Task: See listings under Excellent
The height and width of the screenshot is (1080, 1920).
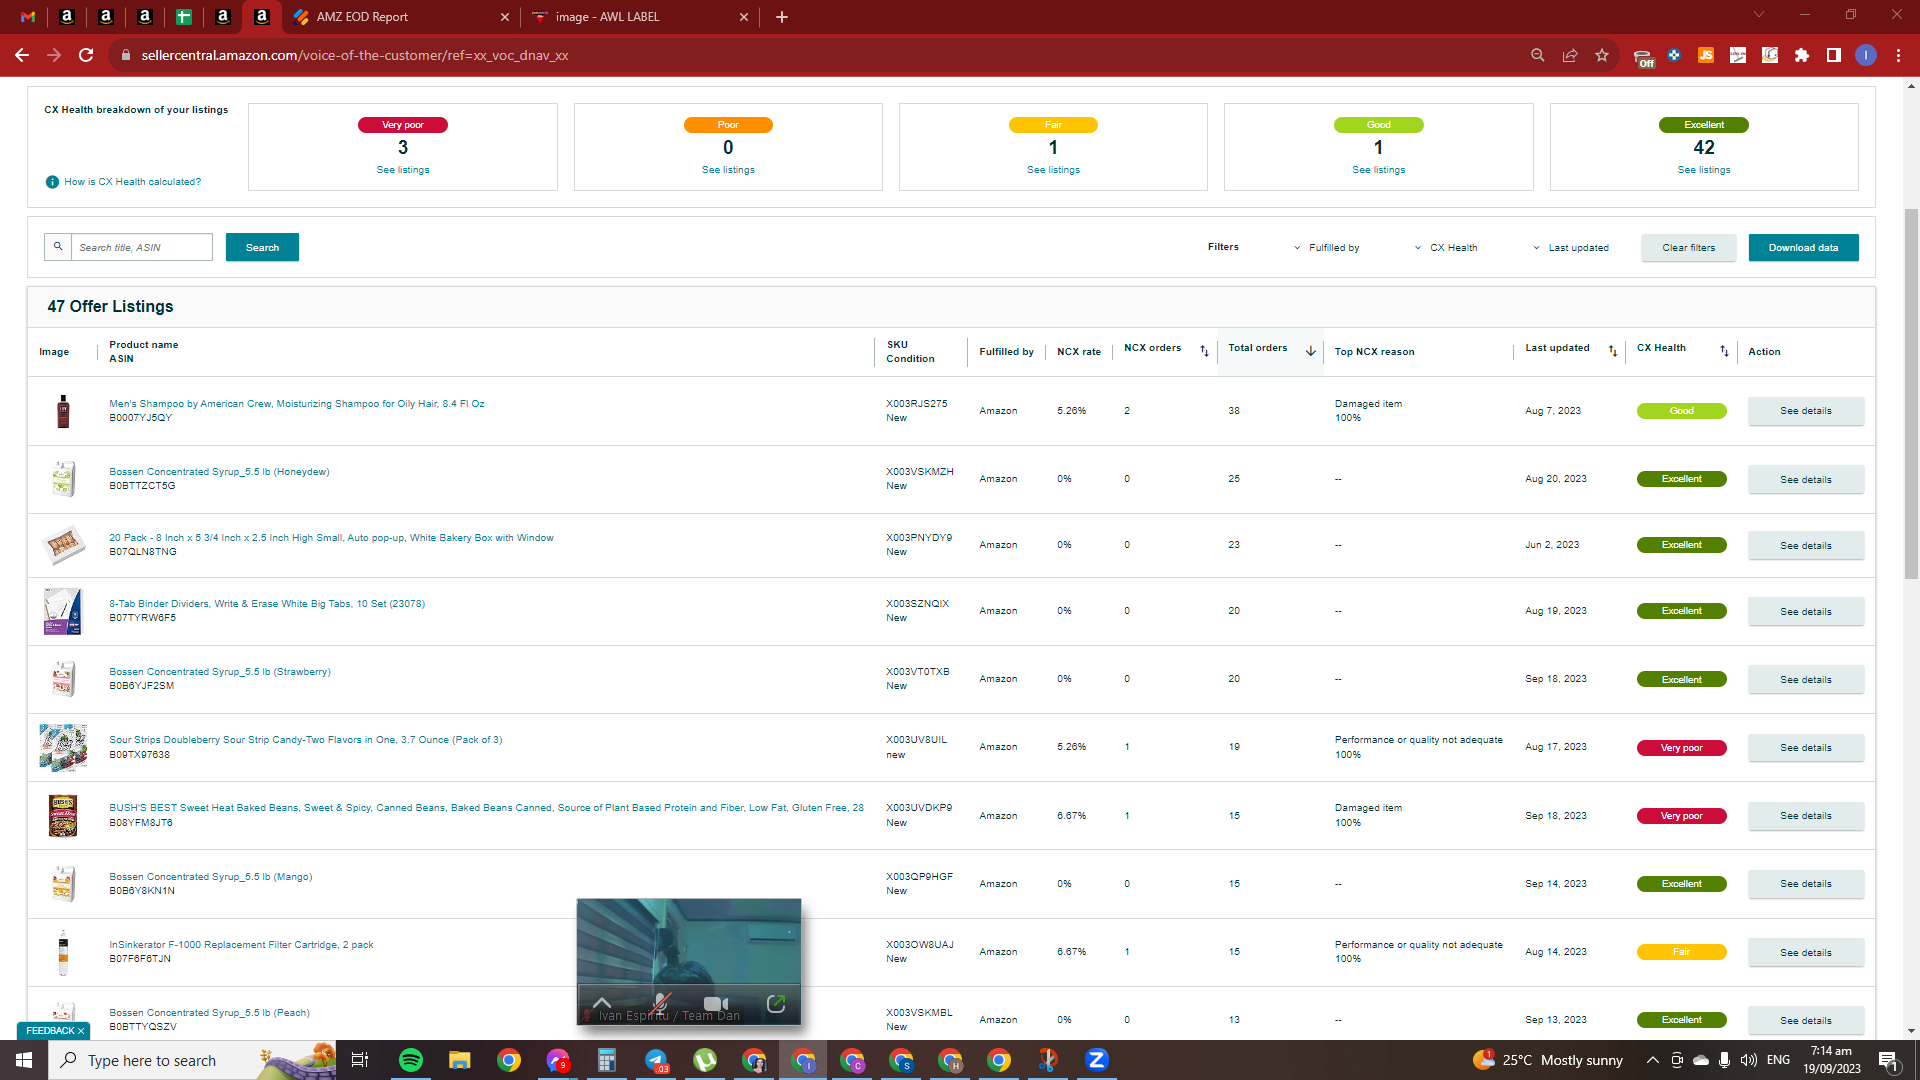Action: tap(1704, 170)
